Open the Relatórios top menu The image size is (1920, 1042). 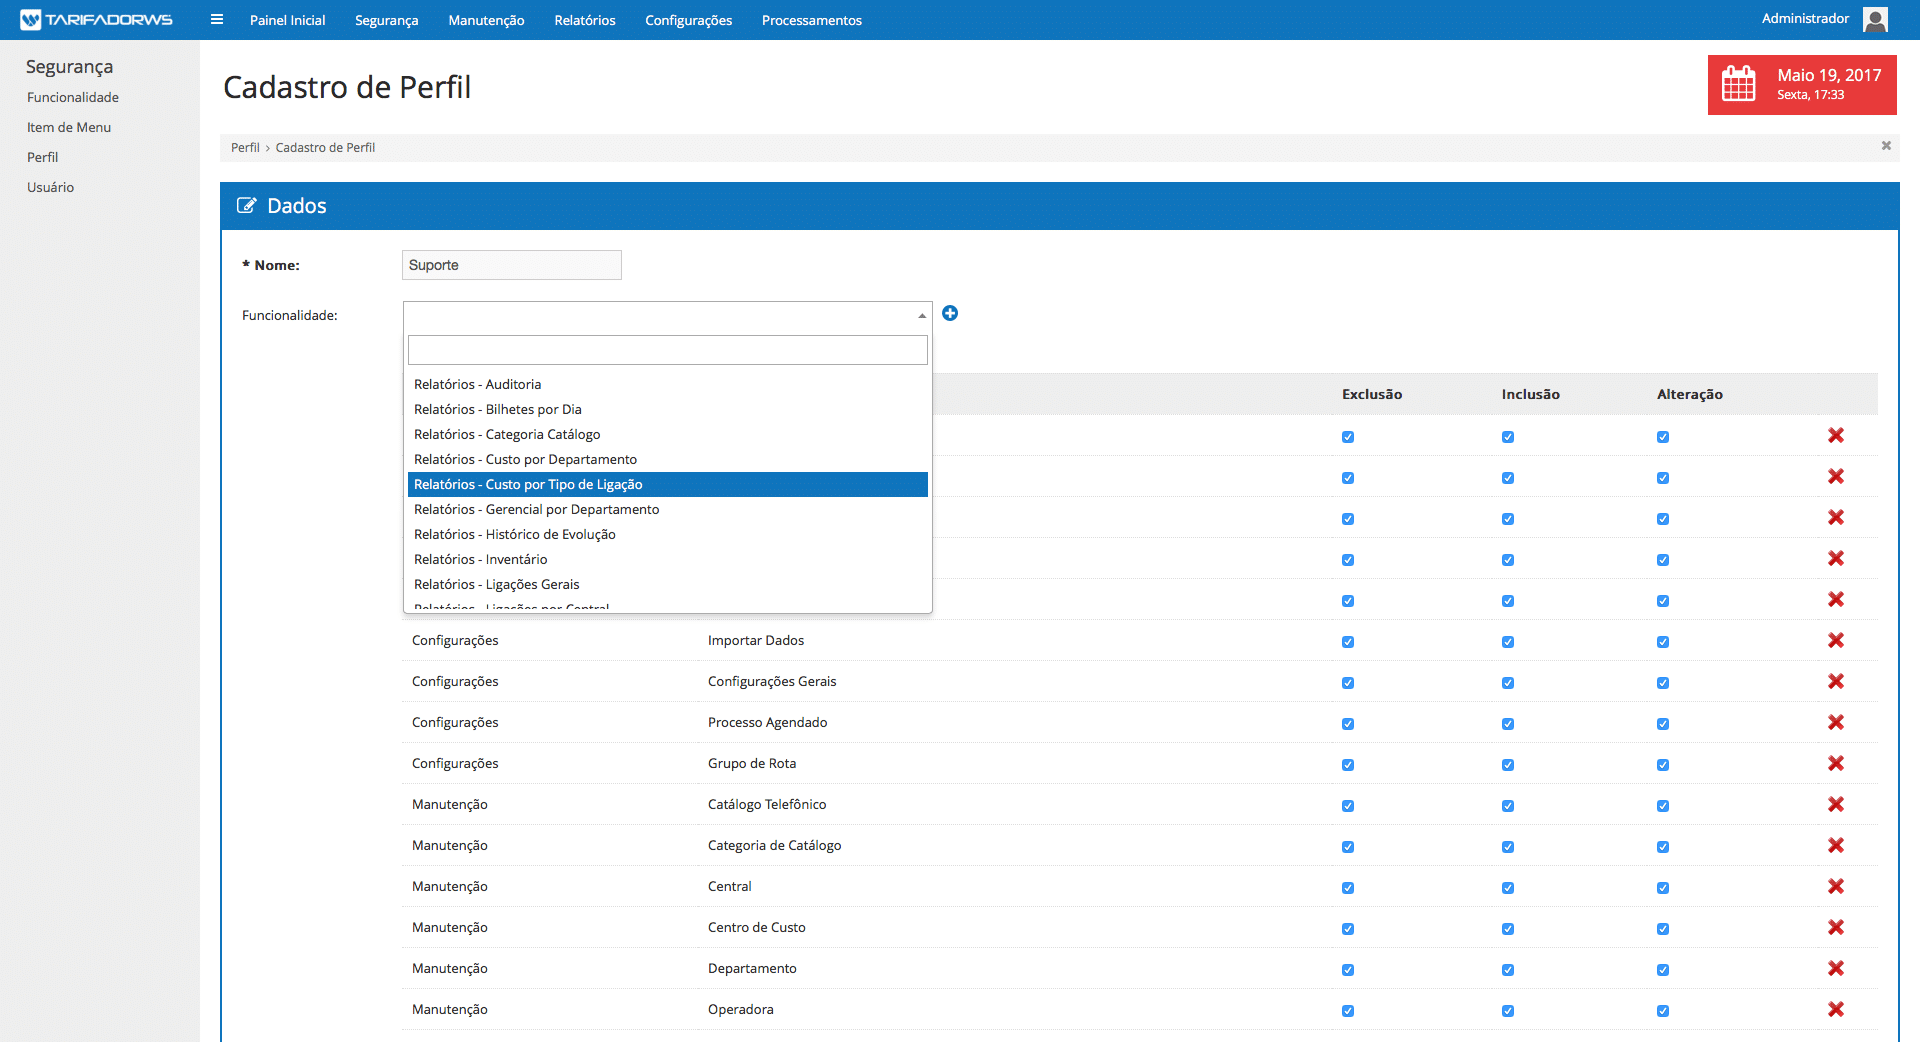point(584,20)
